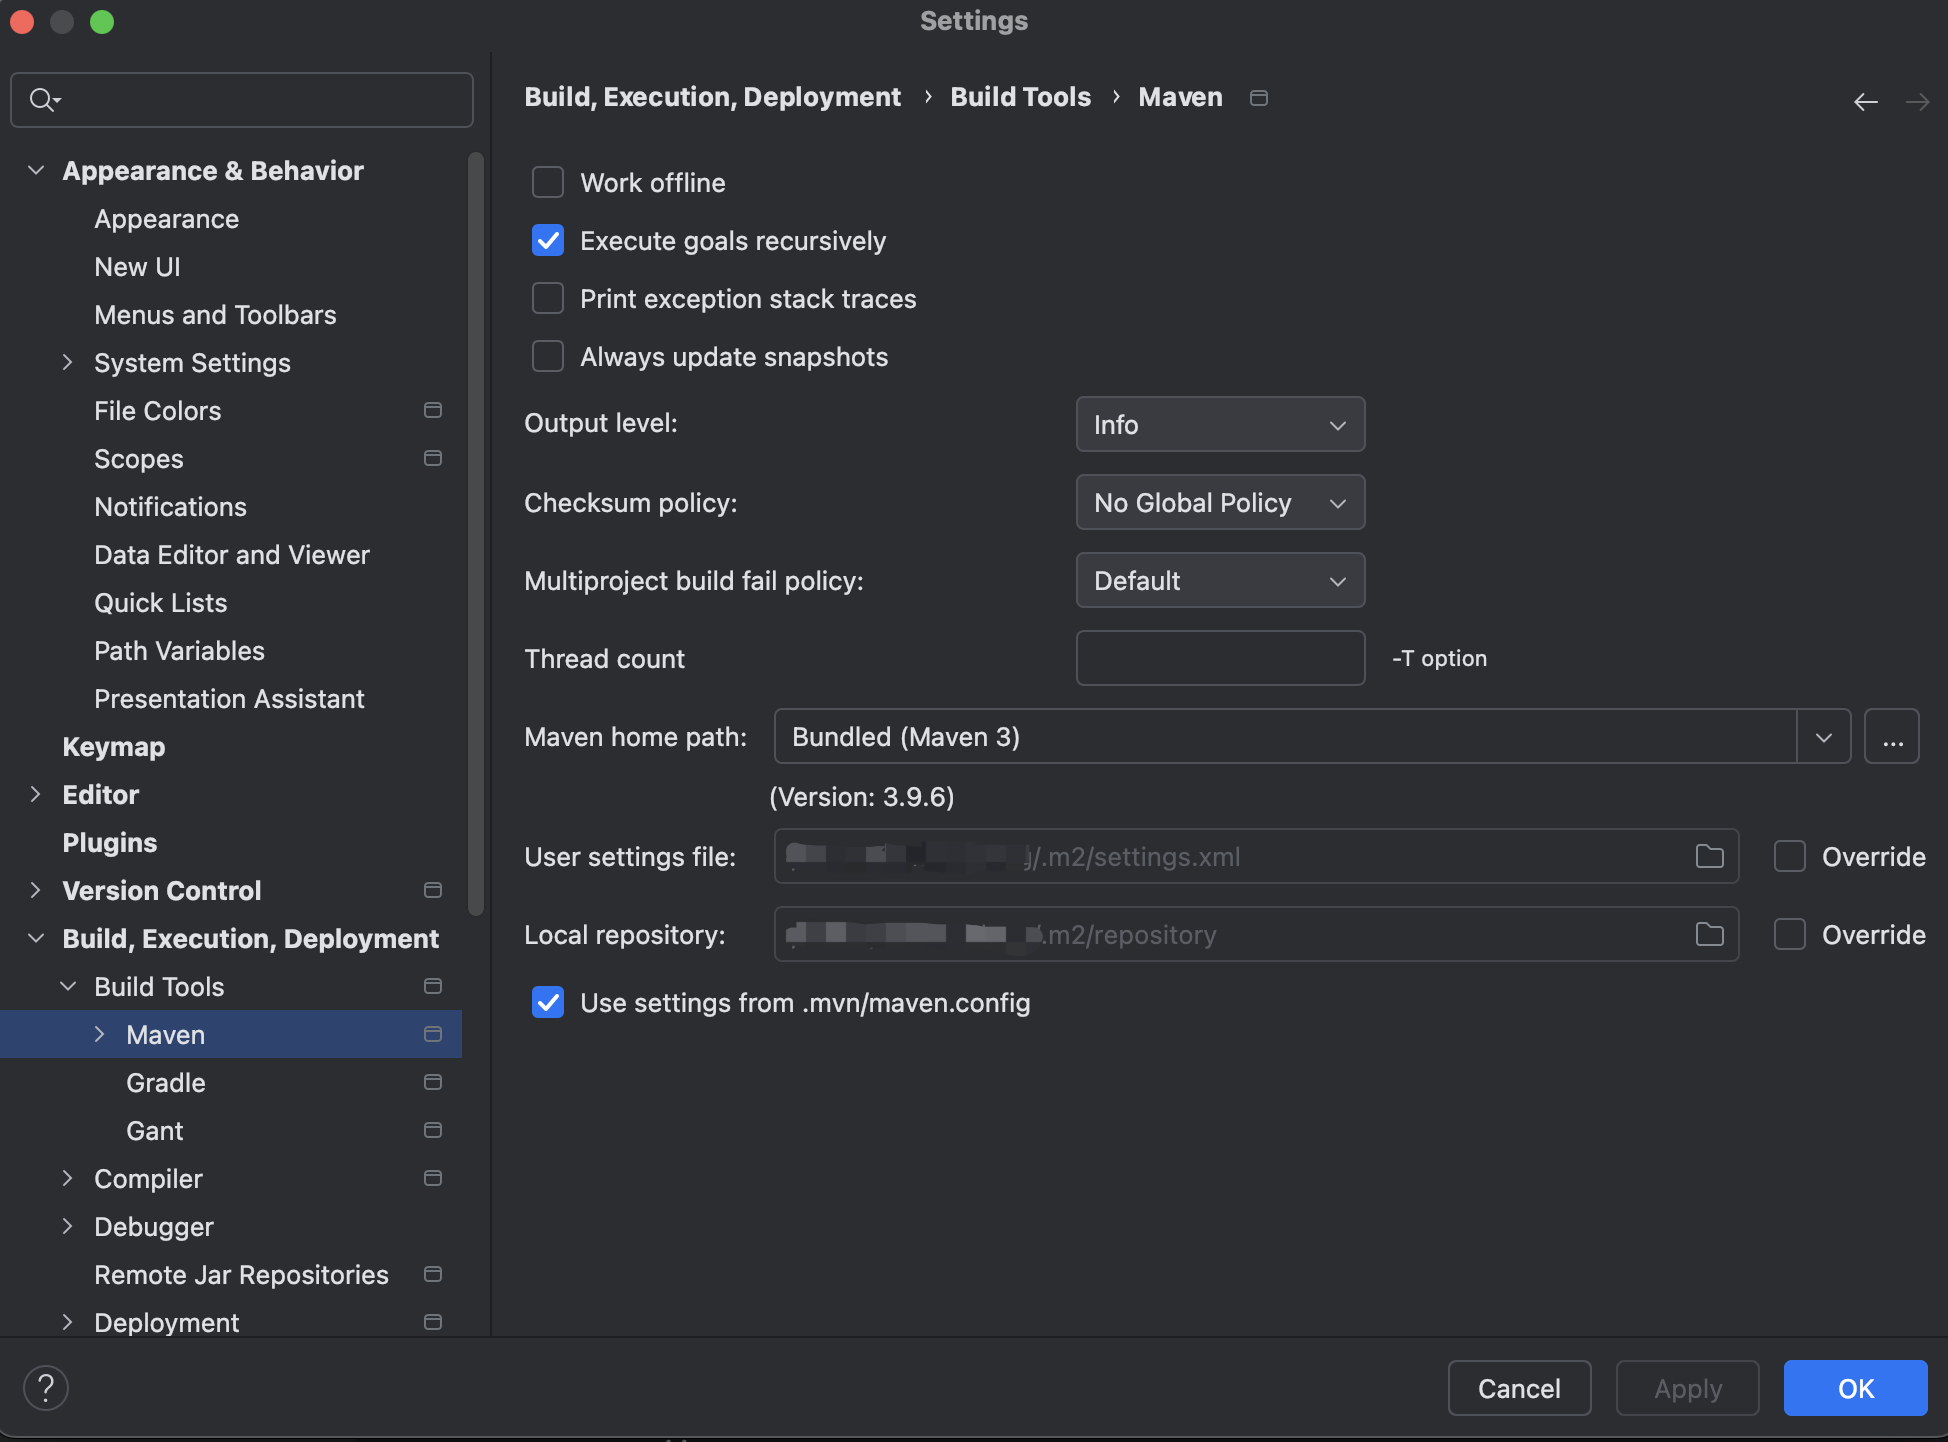Enable Always update snapshots
Image resolution: width=1948 pixels, height=1442 pixels.
(x=548, y=356)
